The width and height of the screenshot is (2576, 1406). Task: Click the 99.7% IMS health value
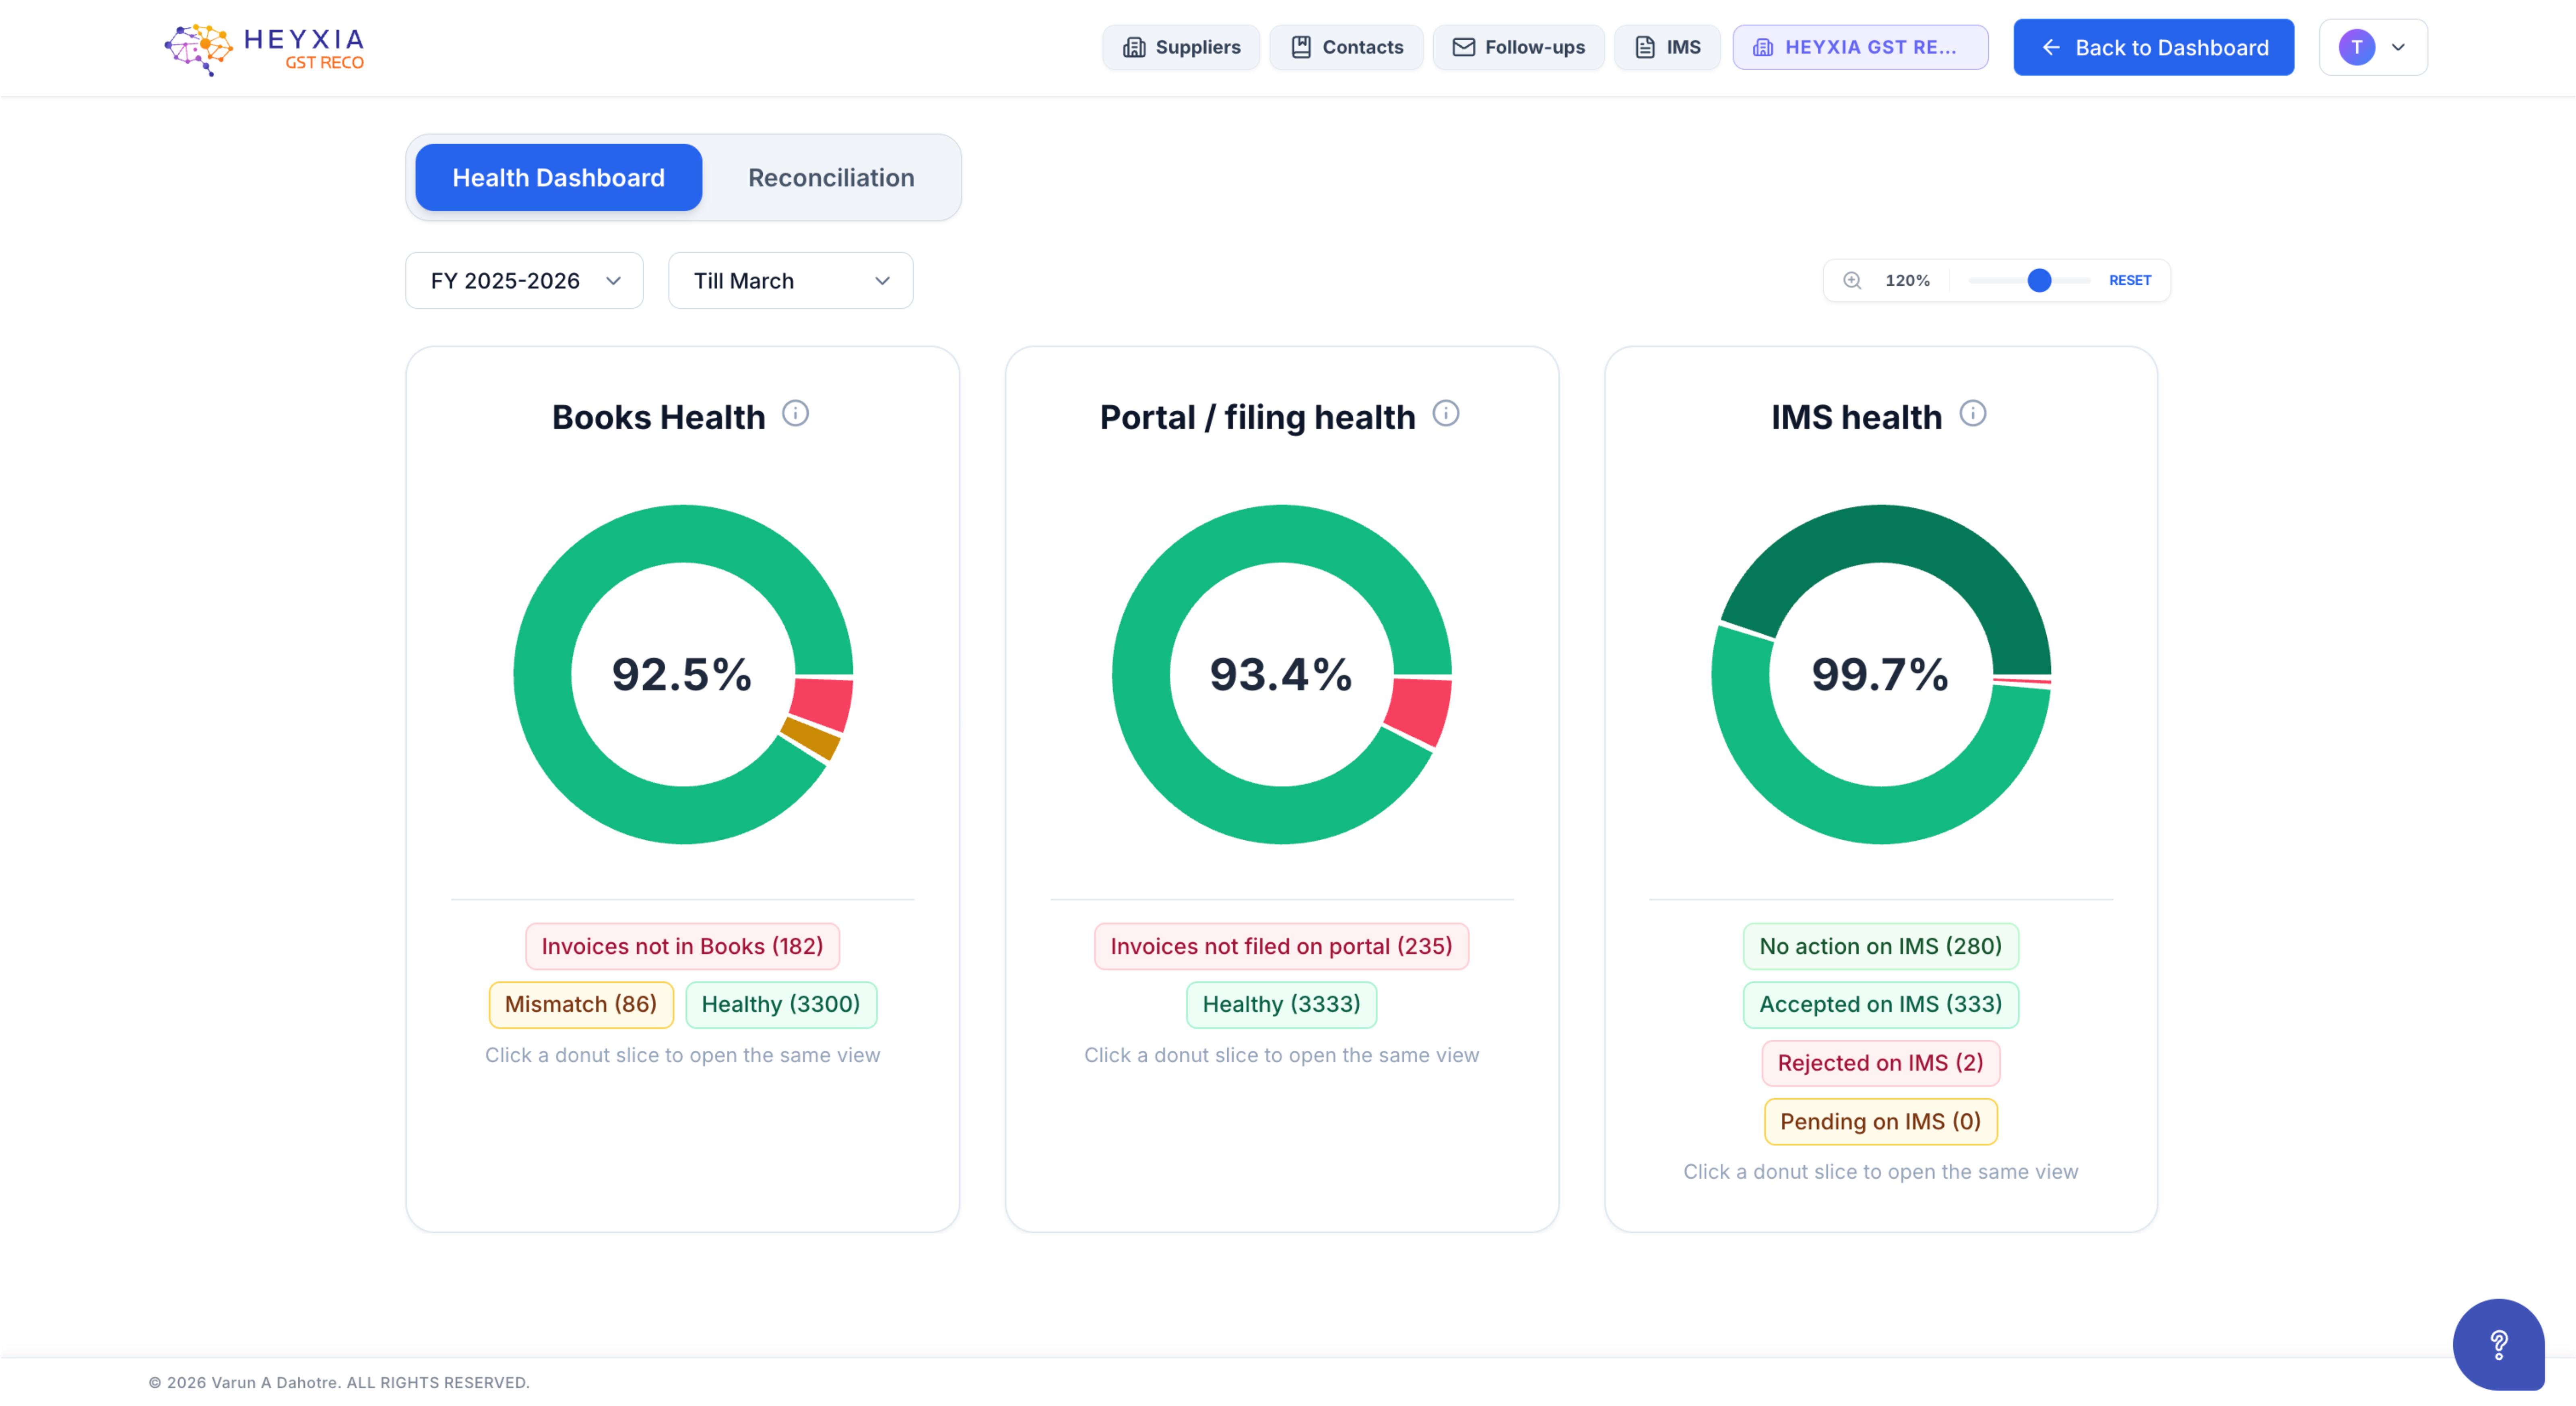tap(1880, 674)
